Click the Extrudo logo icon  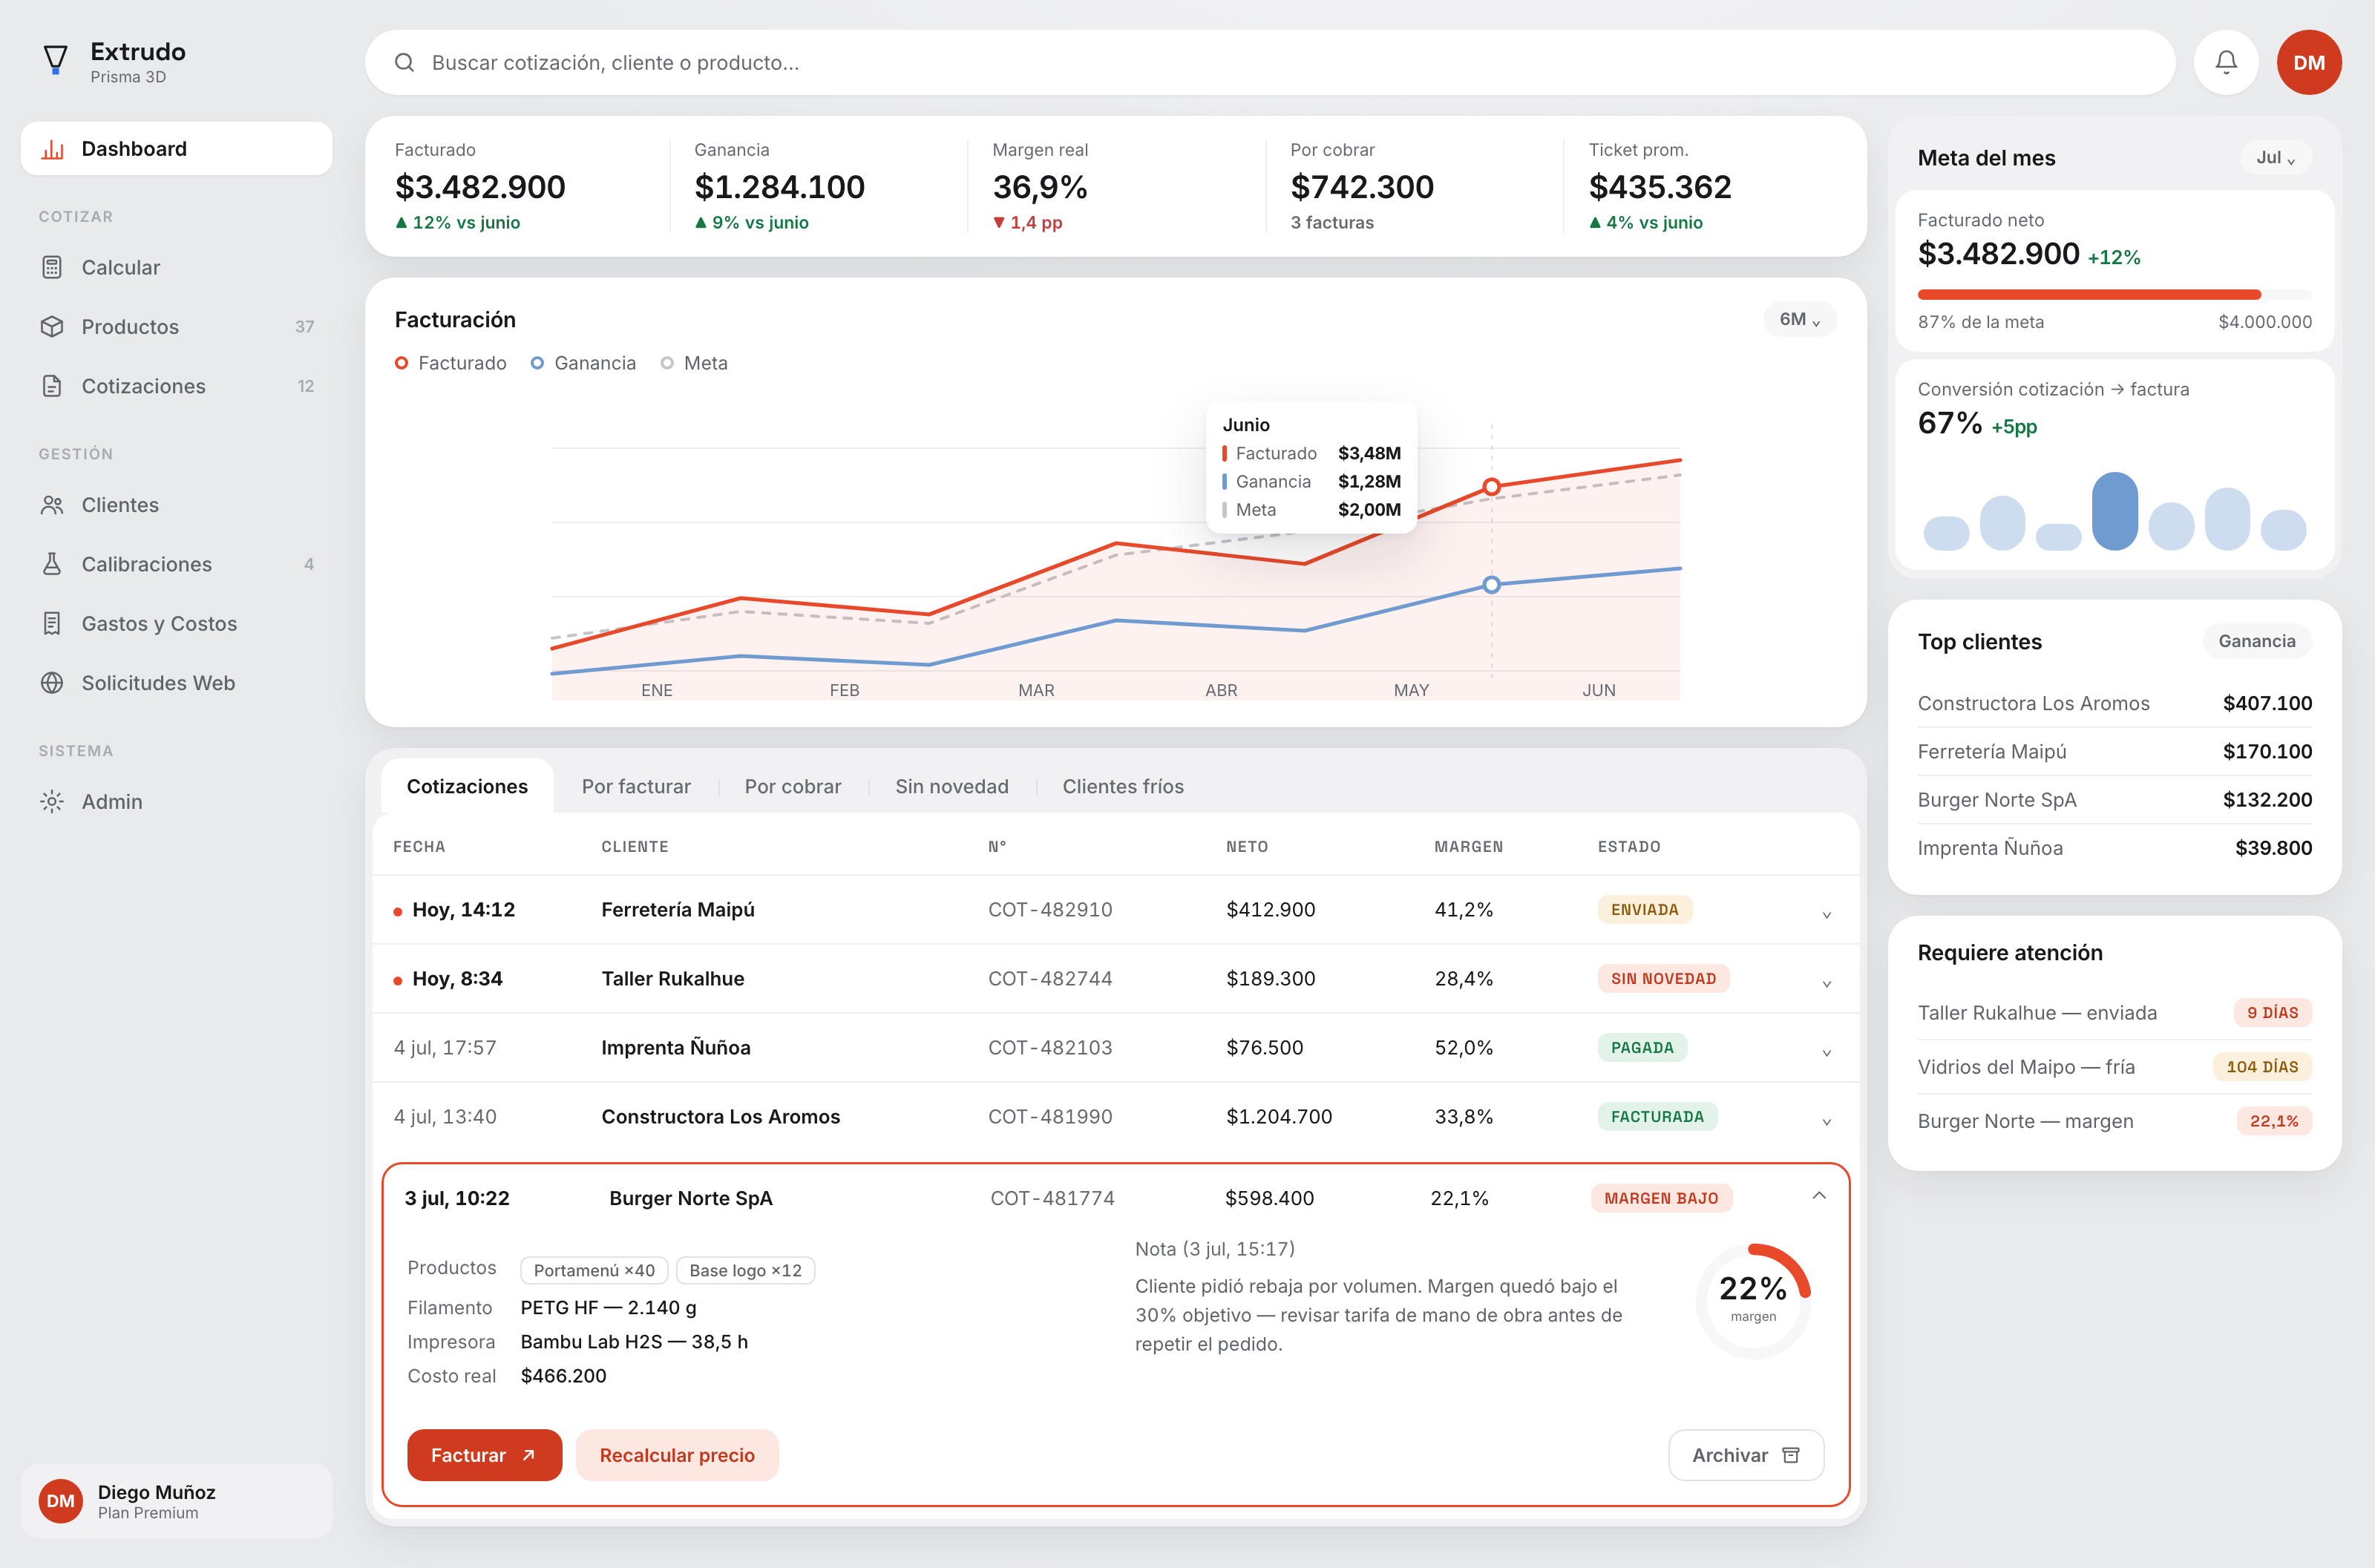click(56, 61)
